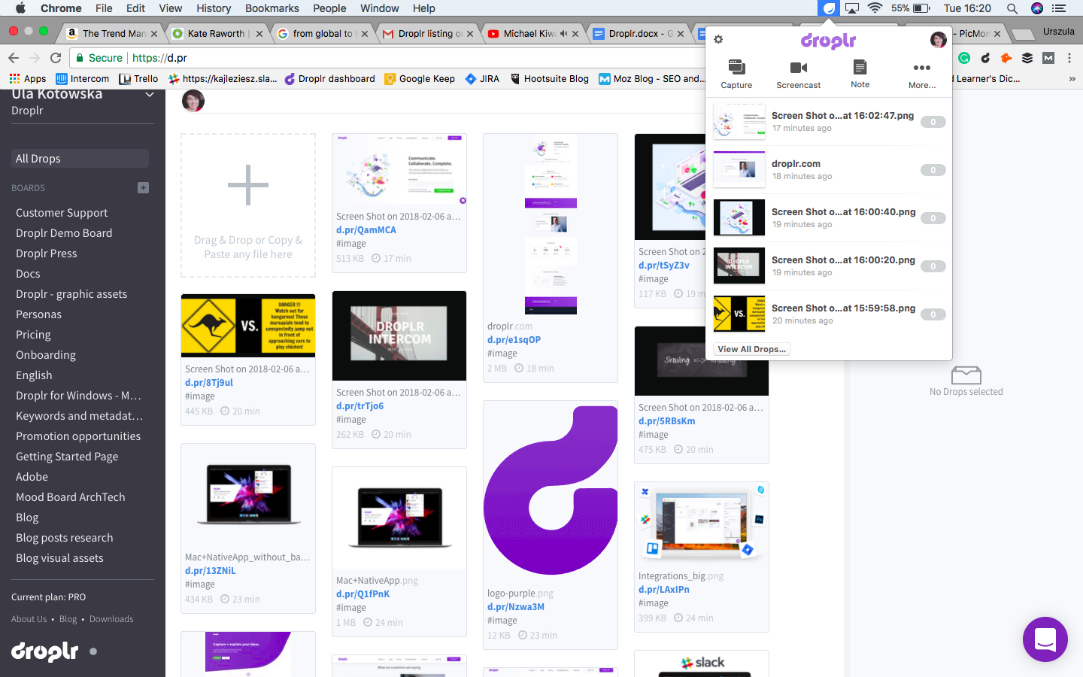This screenshot has width=1083, height=677.
Task: Open the Droplr Demo Board
Action: [x=64, y=233]
